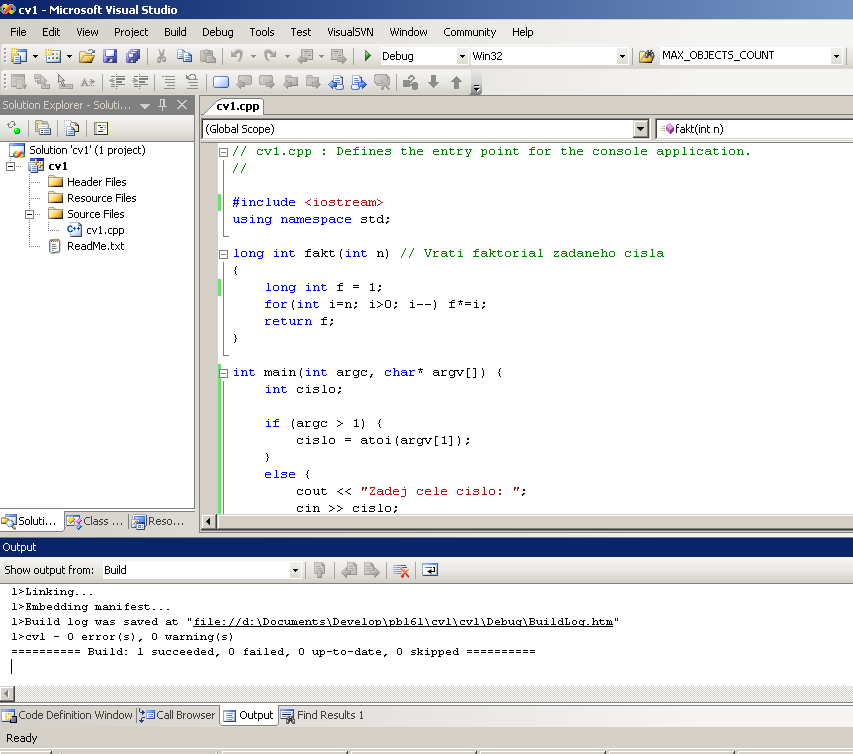Screen dimensions: 853x754
Task: Go to next bookmark in document icon
Action: pos(359,82)
